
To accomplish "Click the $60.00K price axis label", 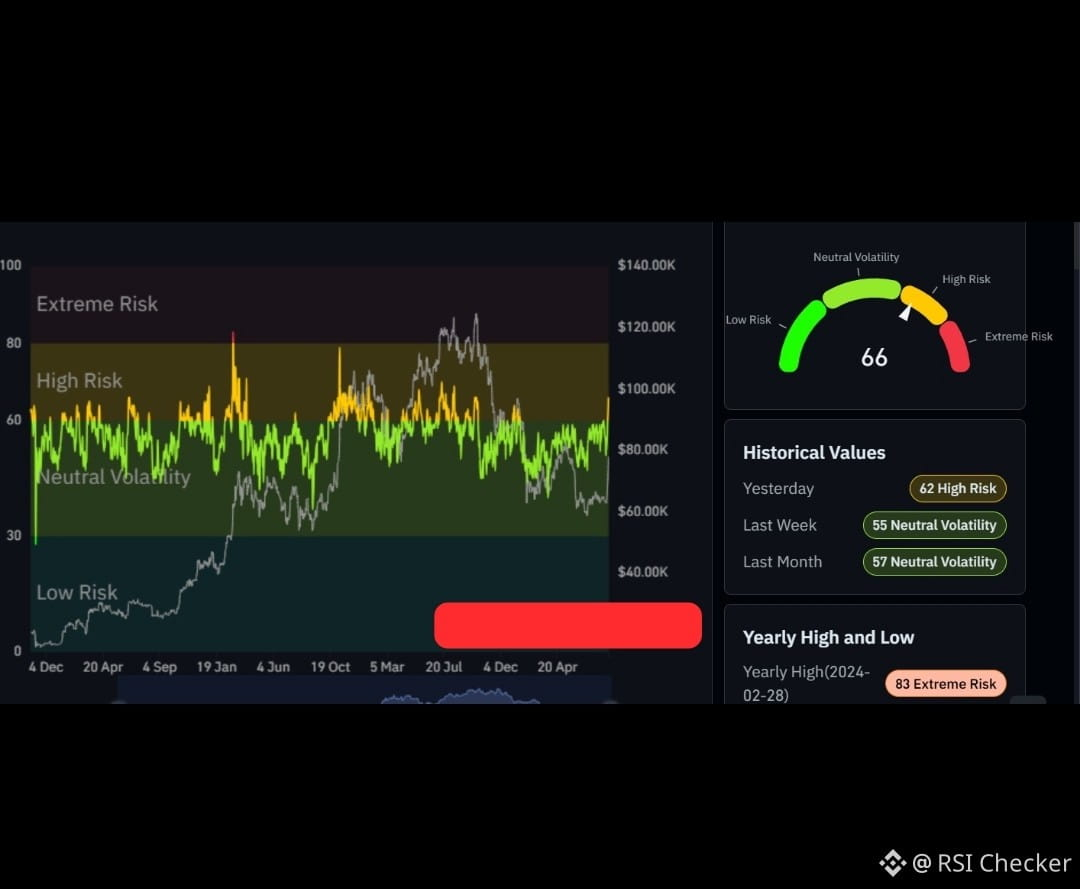I will [x=643, y=511].
